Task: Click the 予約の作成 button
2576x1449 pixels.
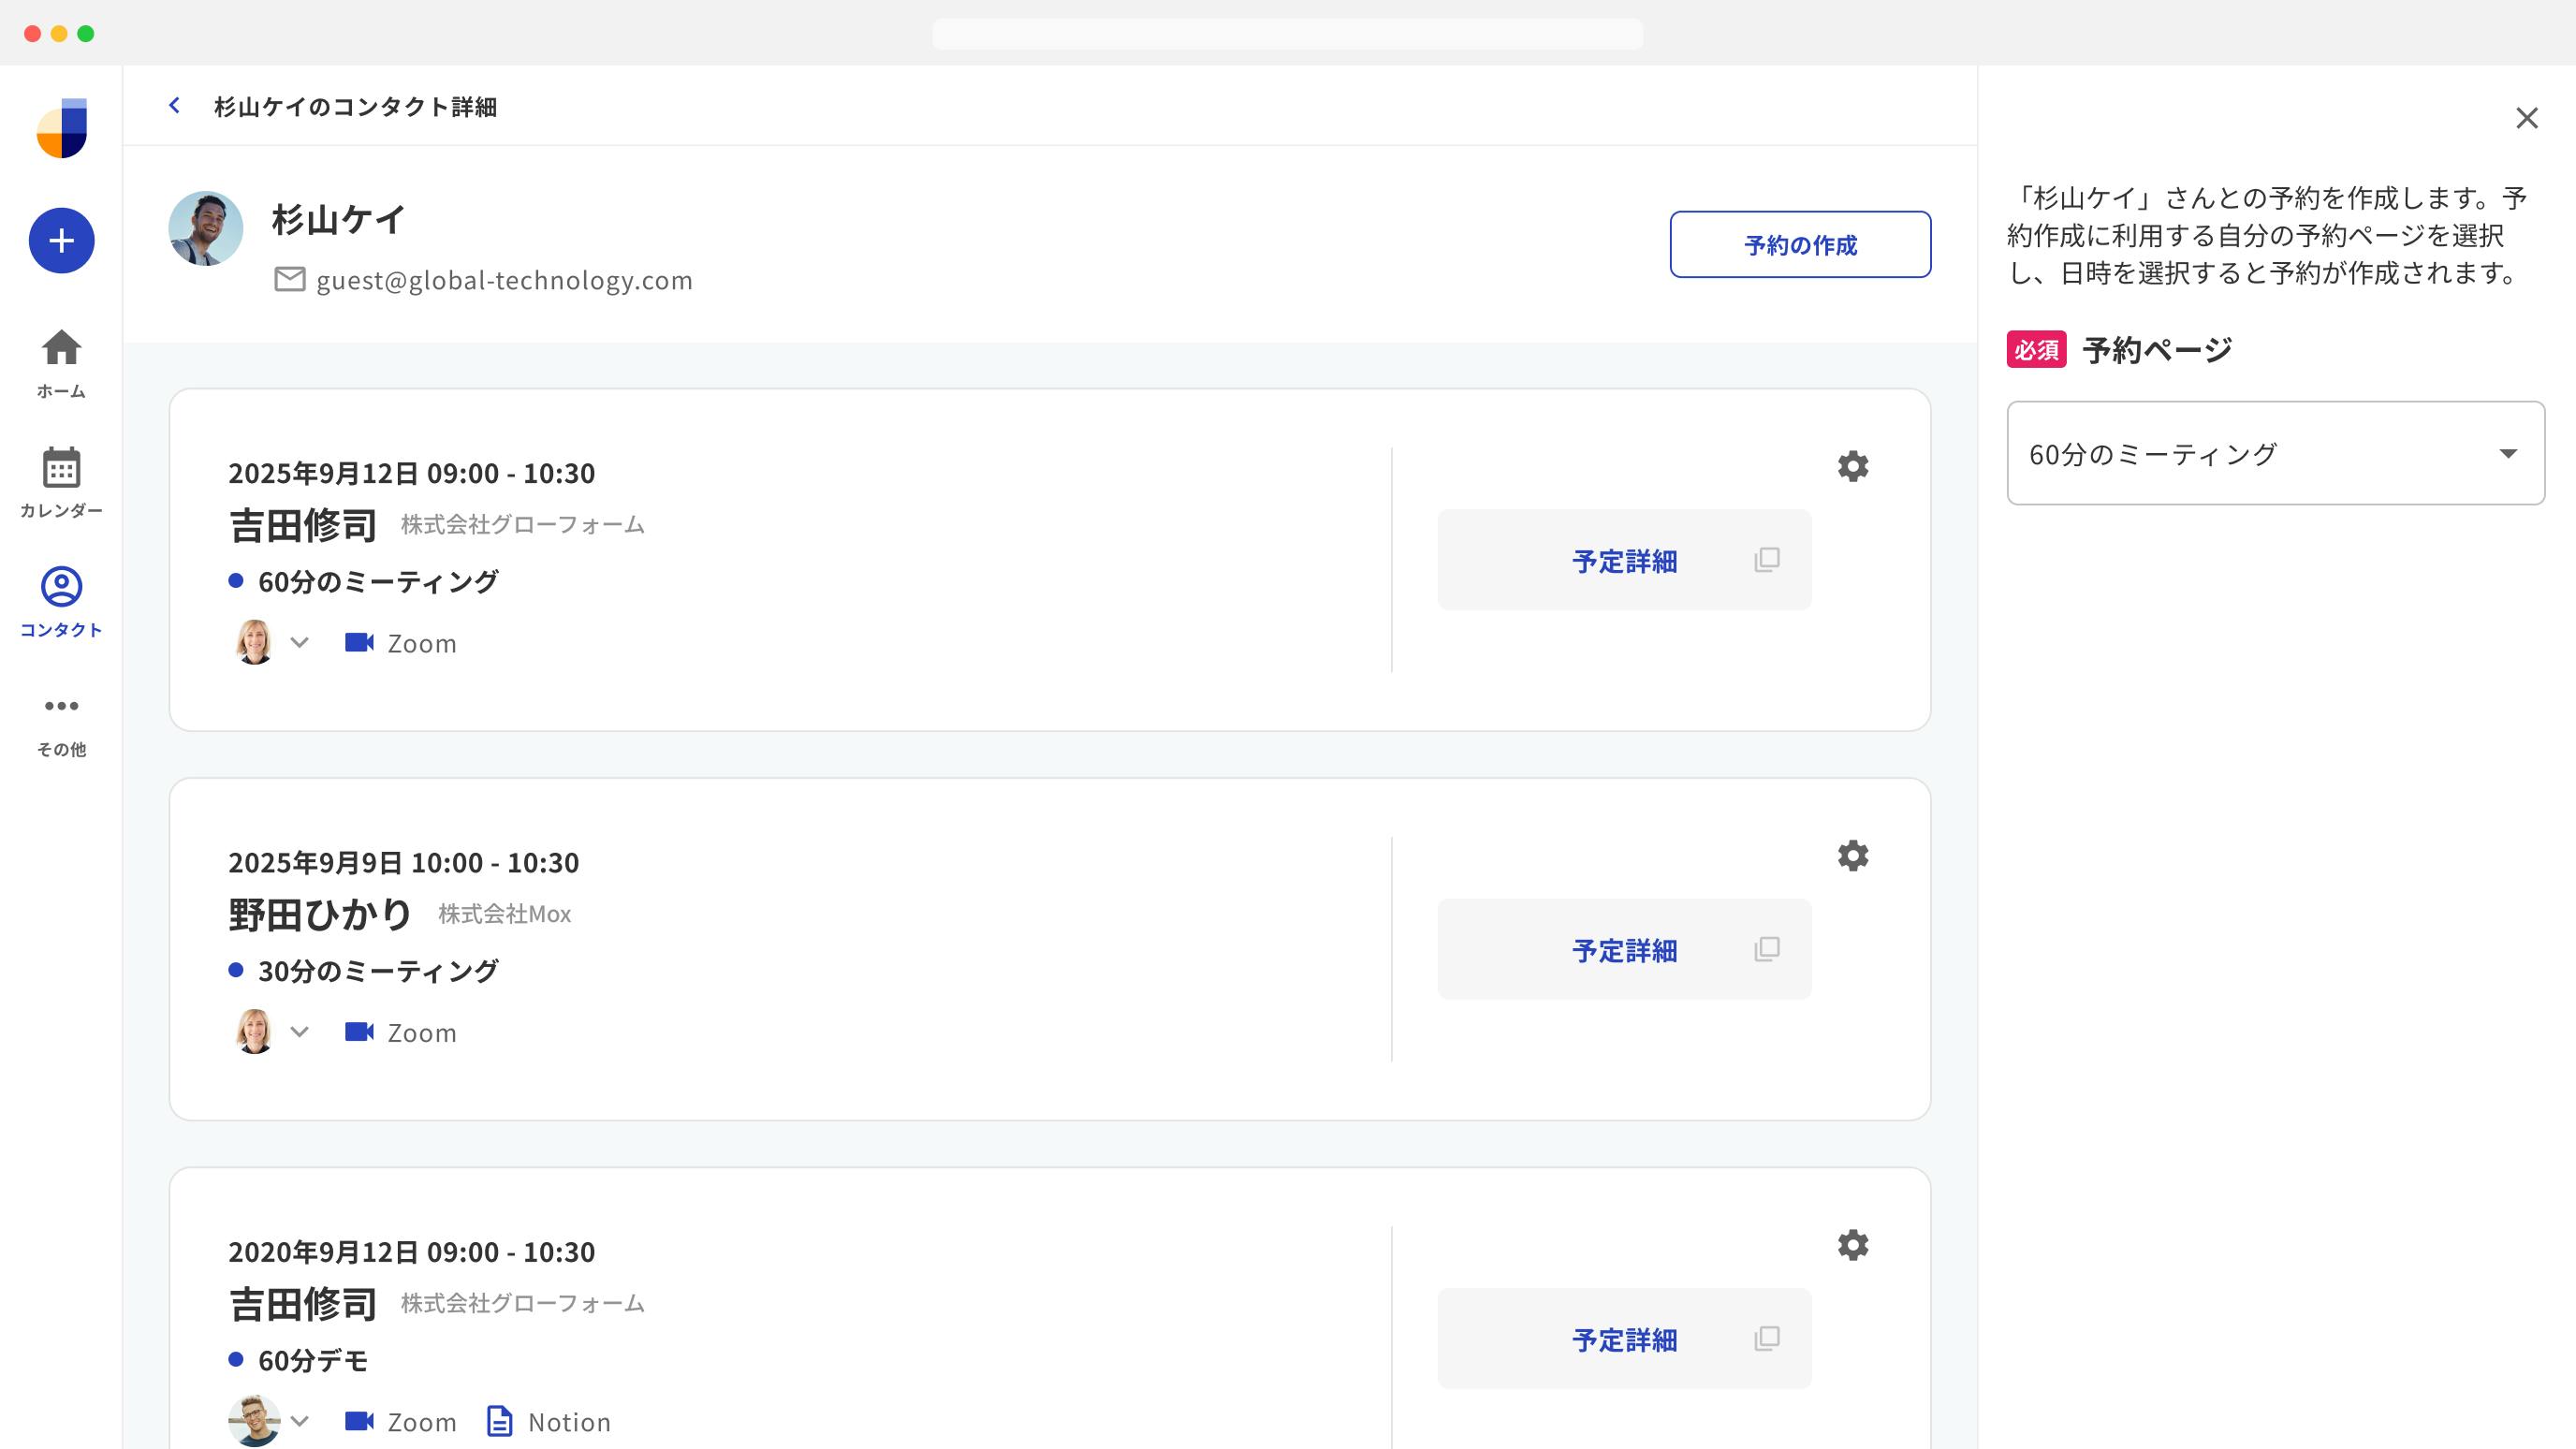Action: 1799,245
